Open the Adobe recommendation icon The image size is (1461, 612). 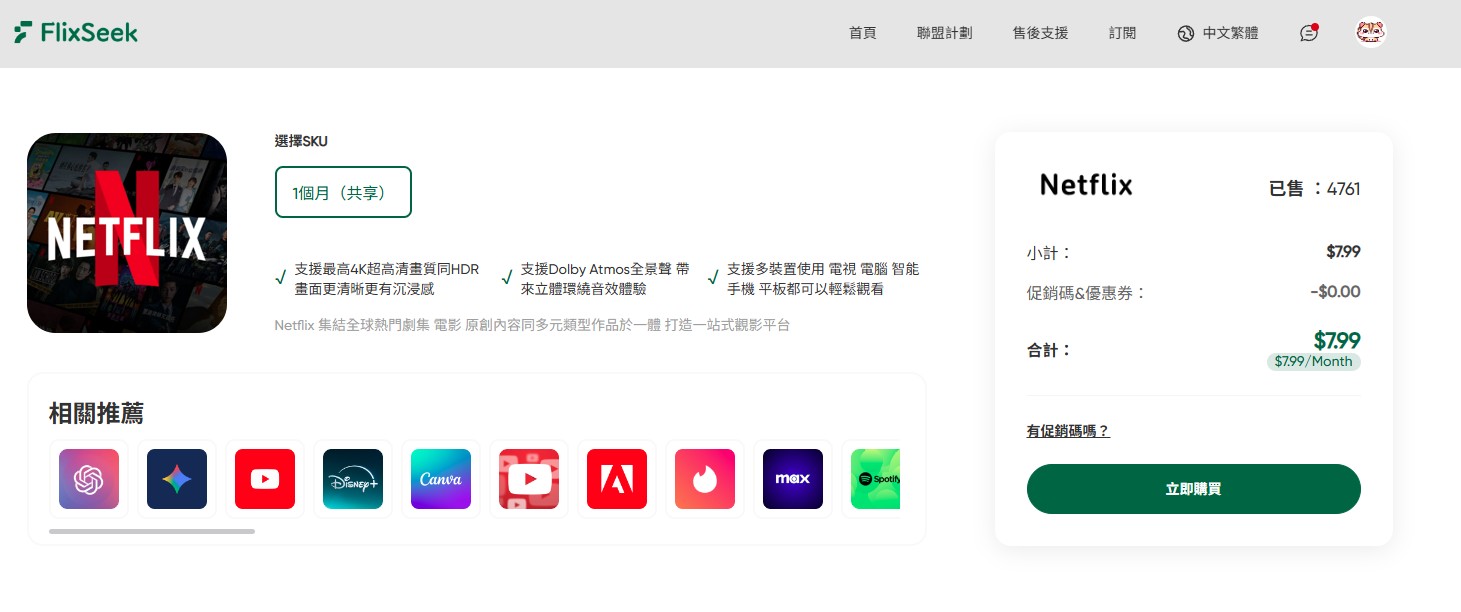(x=617, y=479)
